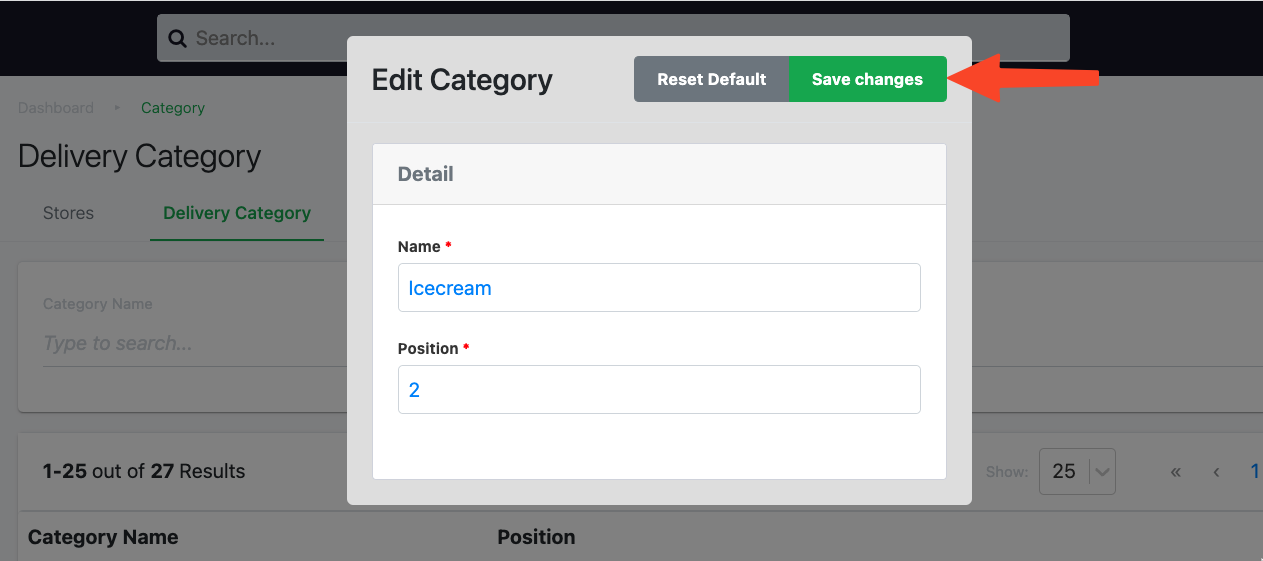Select the Delivery Category tab
Viewport: 1263px width, 561px height.
237,213
